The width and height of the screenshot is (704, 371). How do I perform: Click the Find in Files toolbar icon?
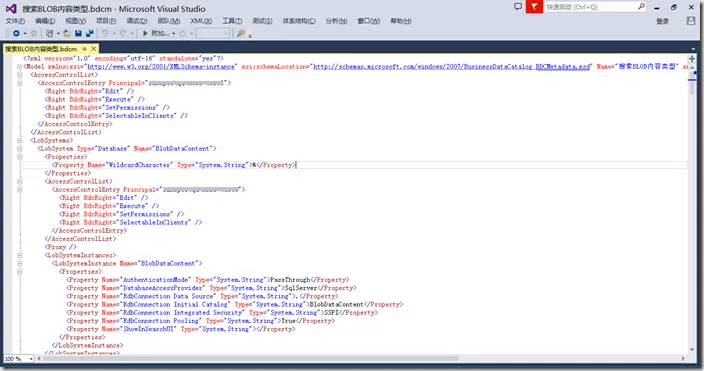241,33
